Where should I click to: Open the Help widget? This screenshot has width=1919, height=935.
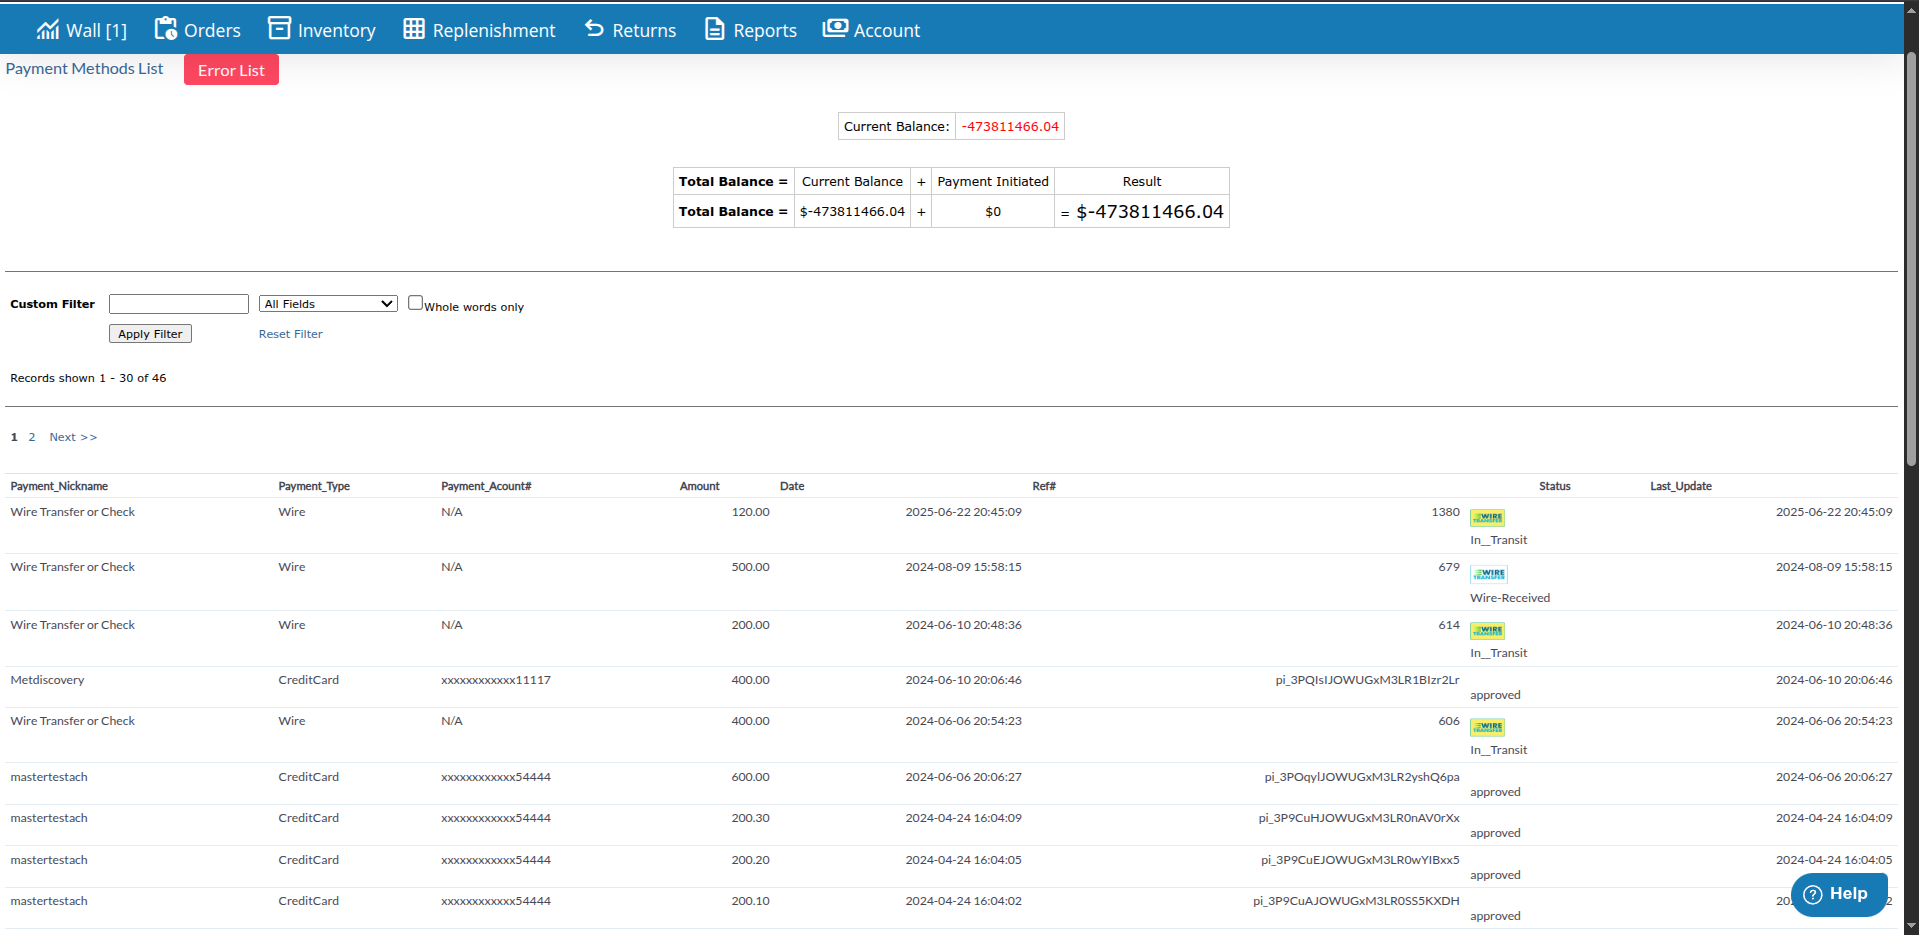[1838, 893]
